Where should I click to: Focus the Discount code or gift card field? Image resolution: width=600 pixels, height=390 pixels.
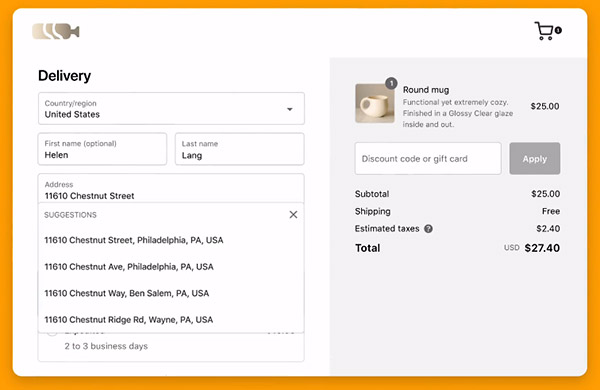(x=428, y=158)
